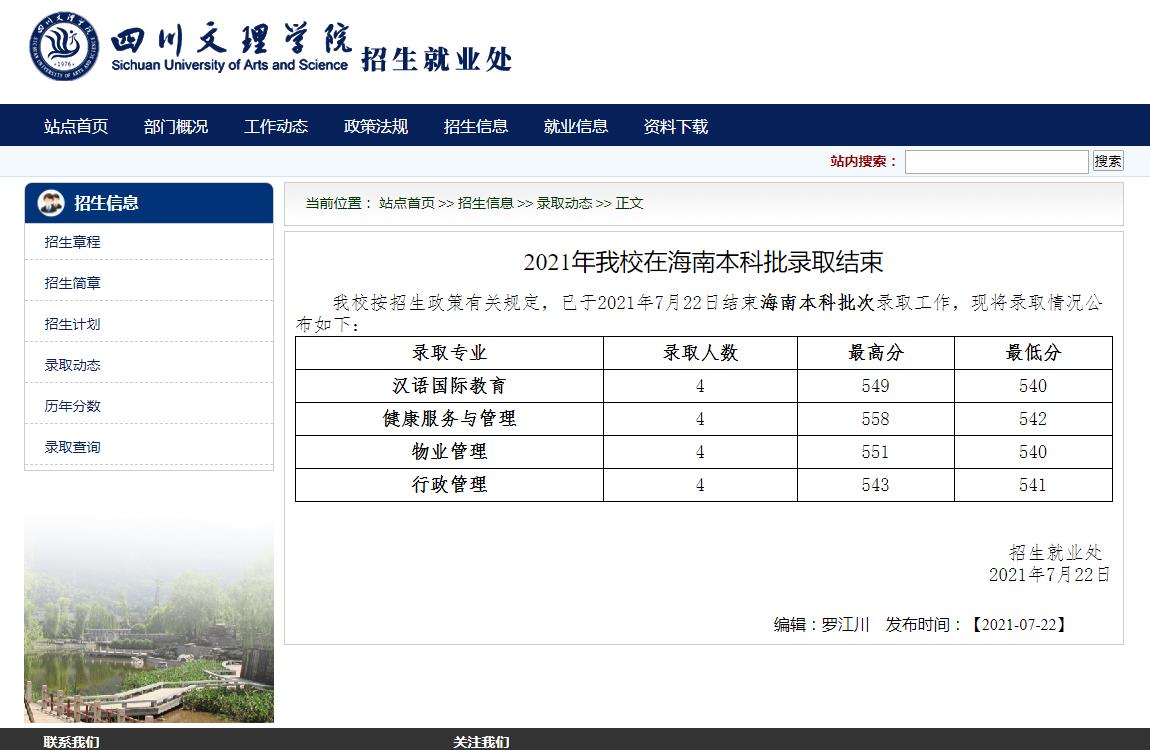Click the 最低分 column header
The width and height of the screenshot is (1150, 750).
(x=1033, y=353)
